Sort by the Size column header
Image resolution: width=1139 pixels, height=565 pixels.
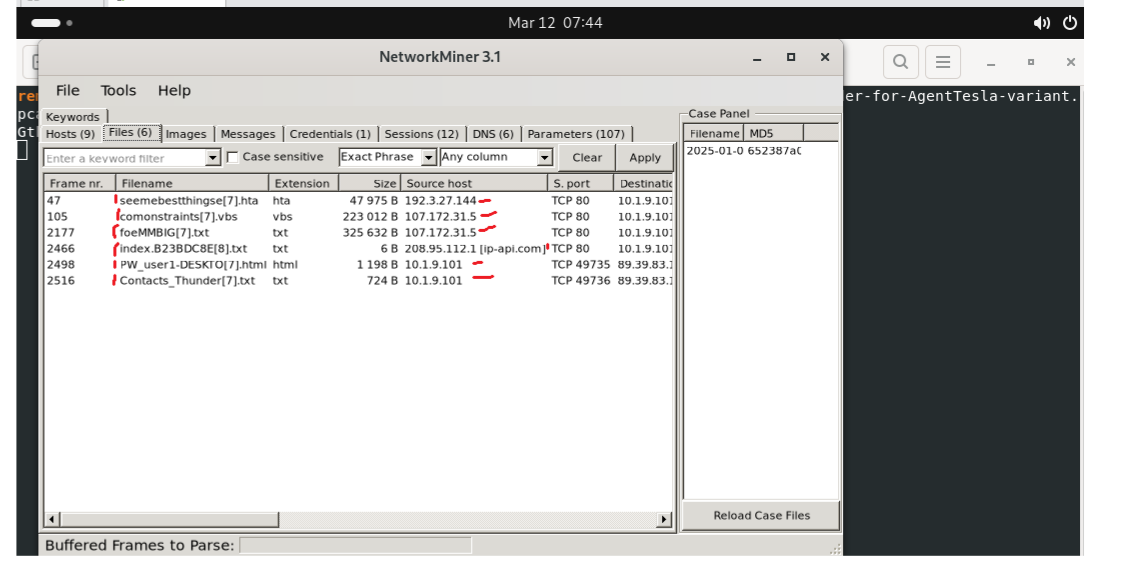click(x=369, y=184)
